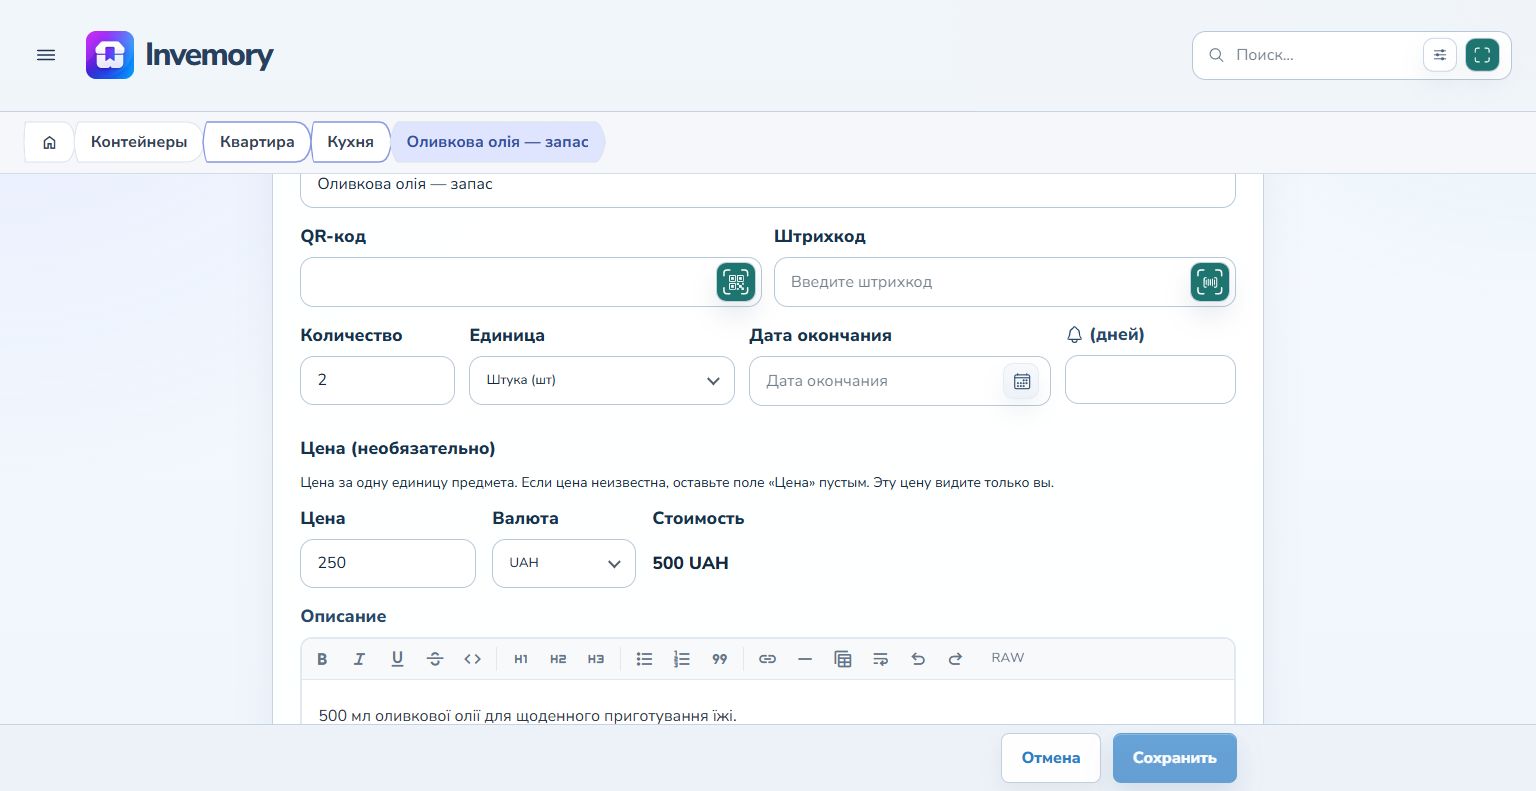Launch the scanner from the search bar
1536x791 pixels.
pyautogui.click(x=1482, y=55)
